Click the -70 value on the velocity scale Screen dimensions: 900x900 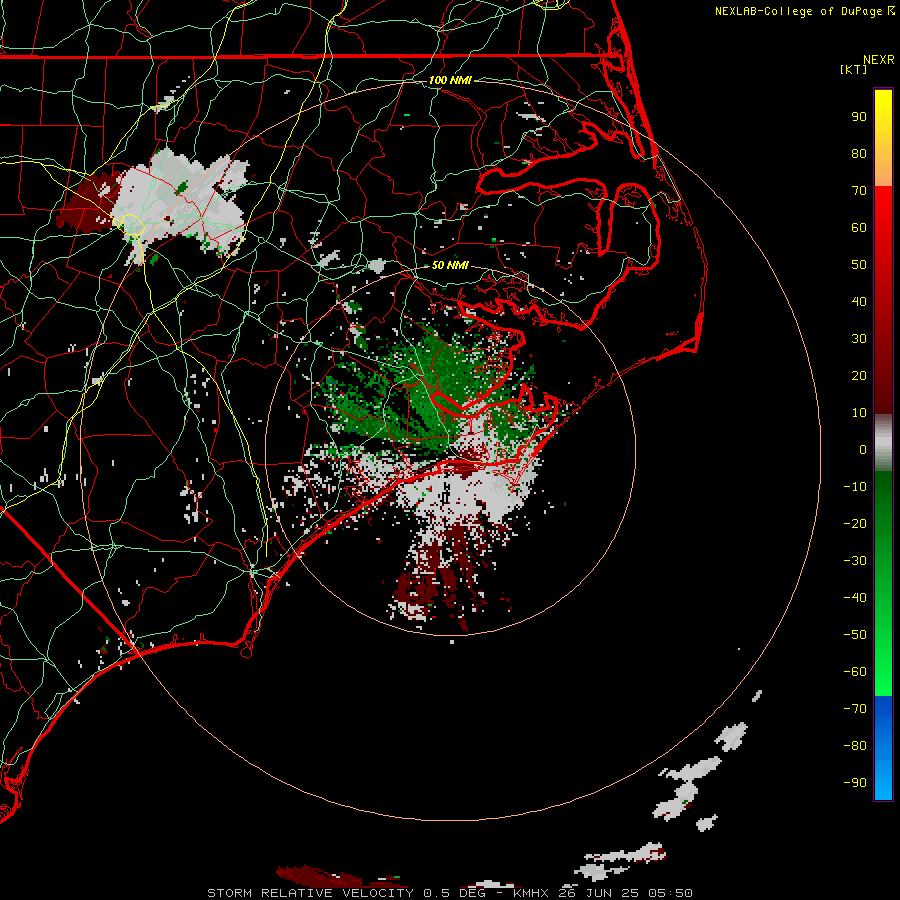pos(855,709)
